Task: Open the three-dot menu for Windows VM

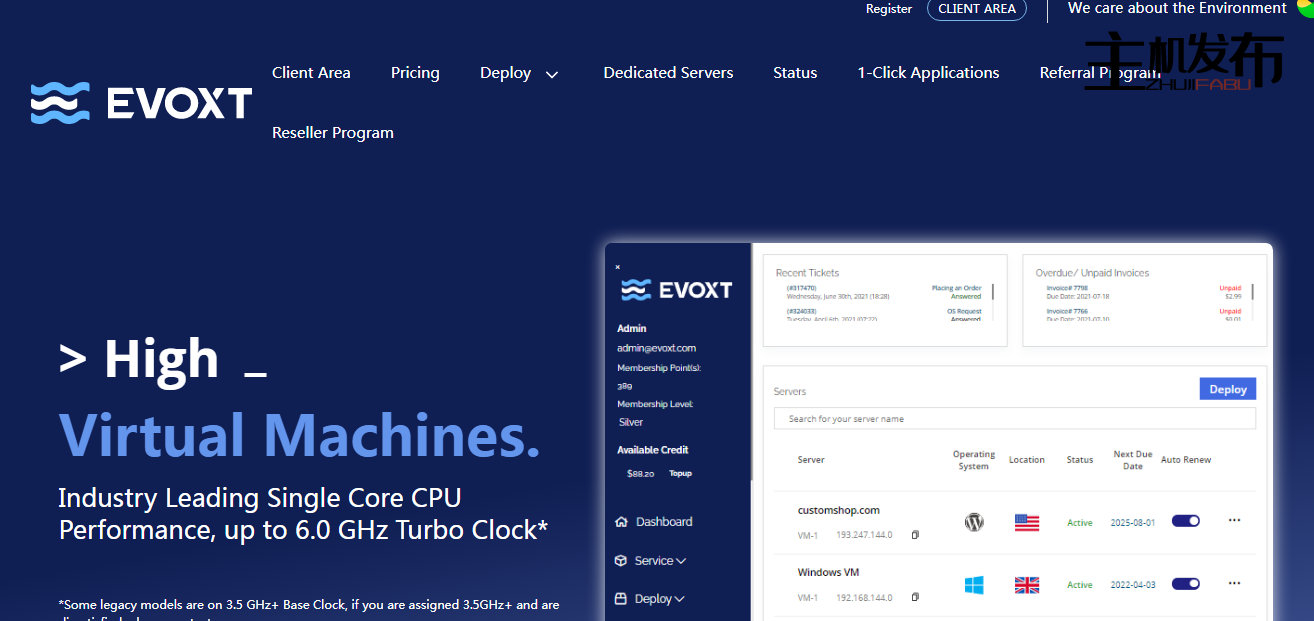Action: (x=1234, y=583)
